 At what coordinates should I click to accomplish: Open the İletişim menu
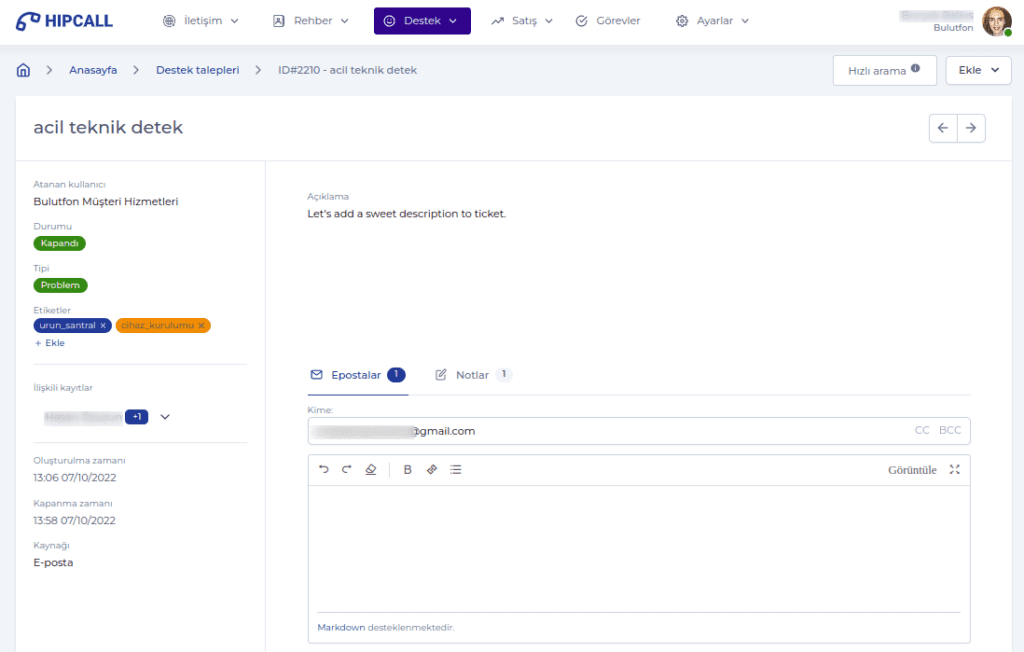coord(200,21)
